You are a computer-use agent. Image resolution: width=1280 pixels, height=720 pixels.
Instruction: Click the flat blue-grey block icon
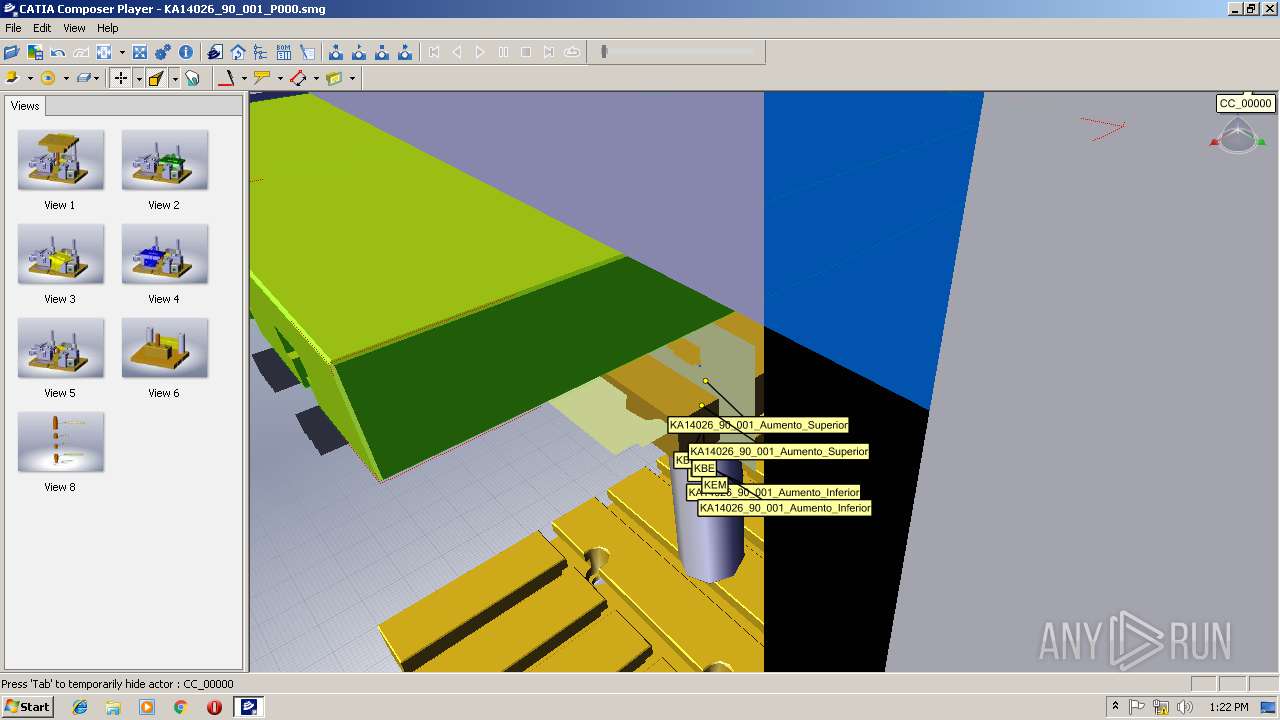point(83,78)
